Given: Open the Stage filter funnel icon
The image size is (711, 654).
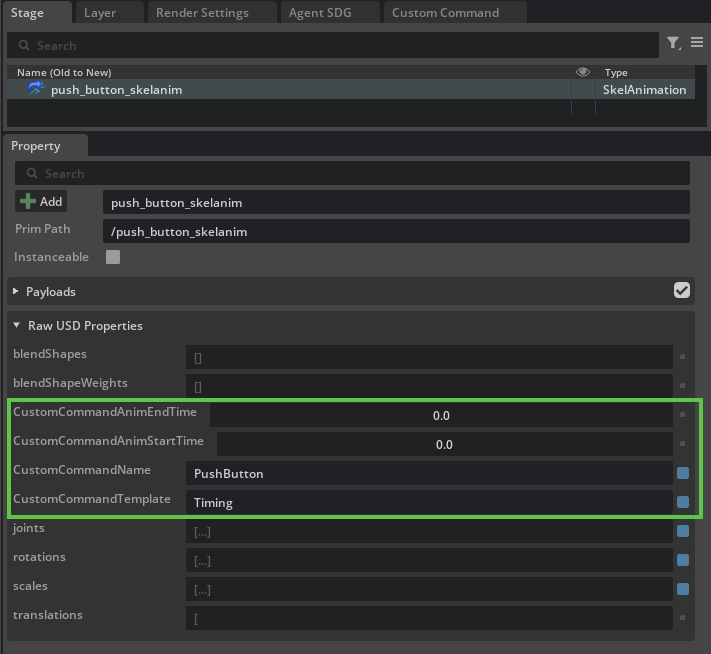Looking at the screenshot, I should click(673, 43).
